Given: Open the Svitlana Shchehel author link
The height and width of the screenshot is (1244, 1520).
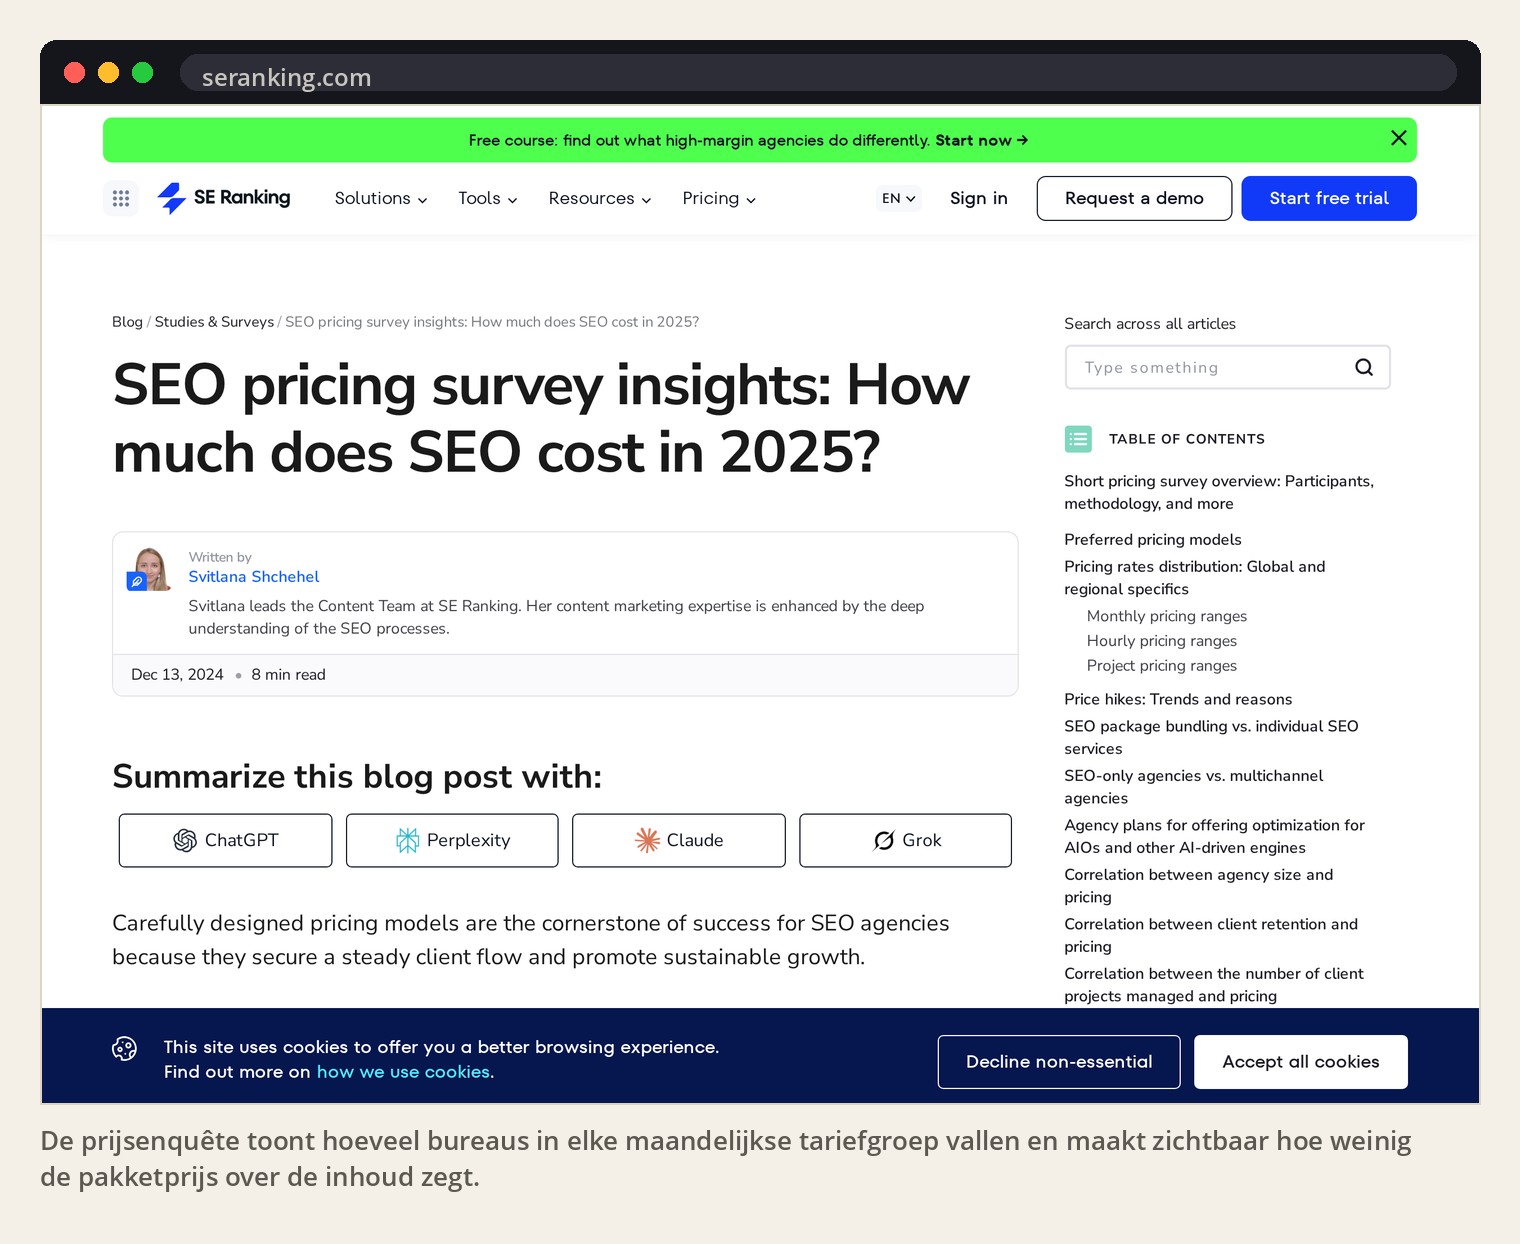Looking at the screenshot, I should pos(254,577).
